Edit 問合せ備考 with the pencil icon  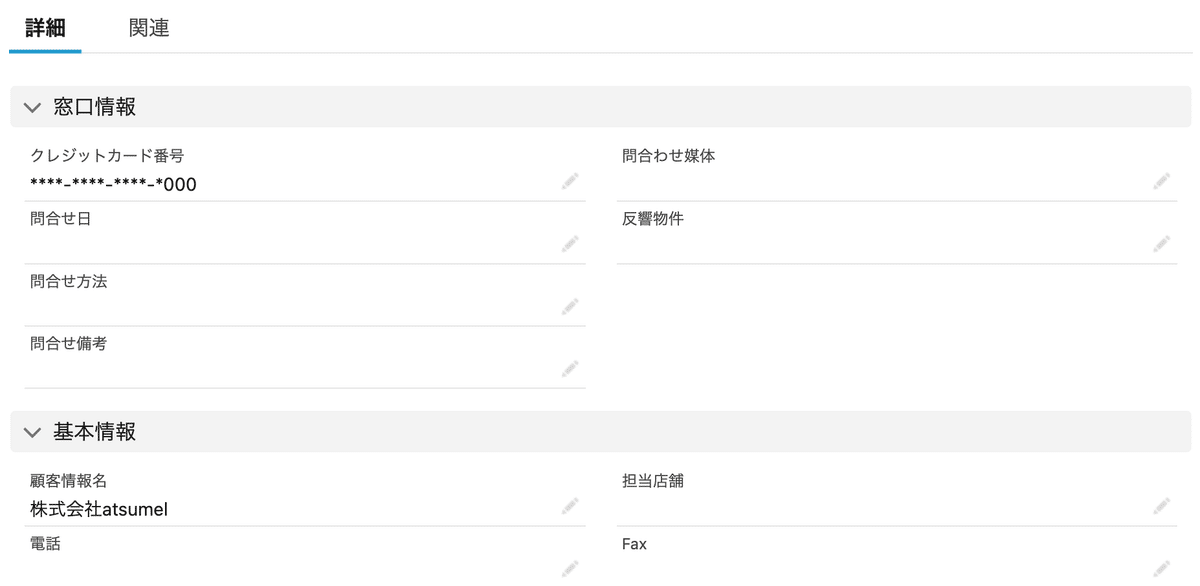click(x=570, y=369)
